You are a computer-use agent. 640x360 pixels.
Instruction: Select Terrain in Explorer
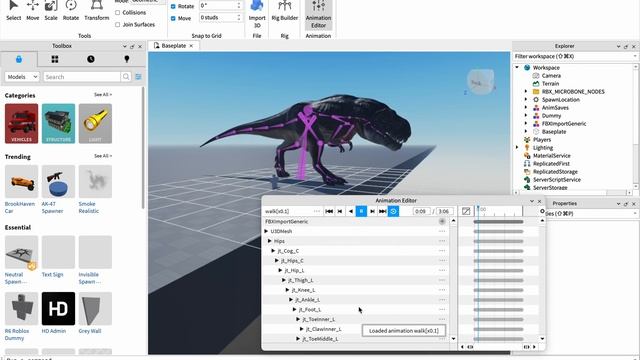click(550, 84)
